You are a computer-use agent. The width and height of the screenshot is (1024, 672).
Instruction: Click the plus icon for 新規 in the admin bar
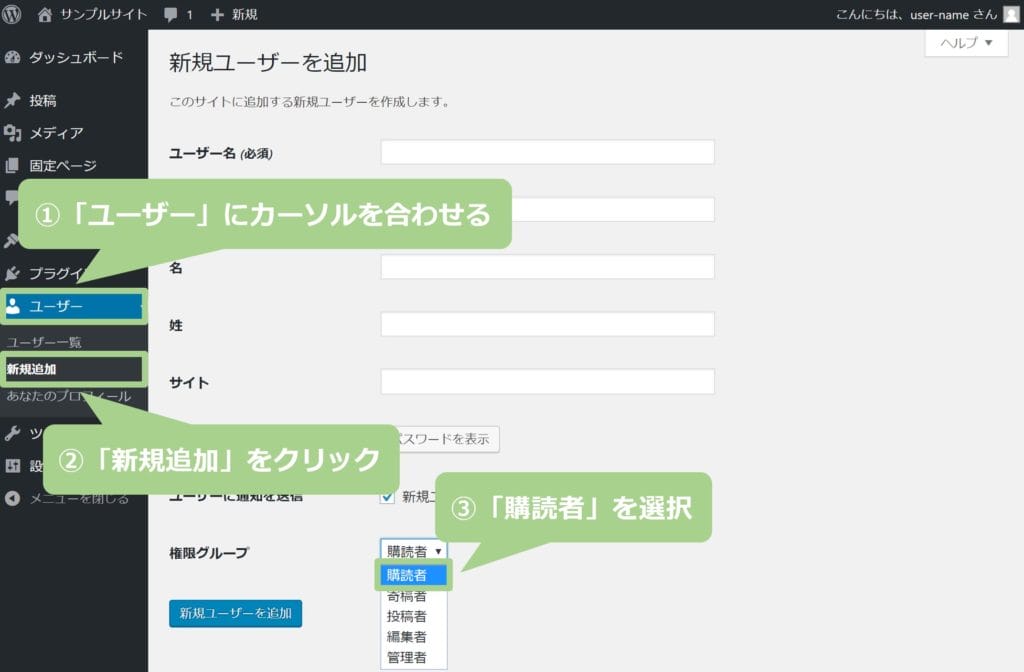pos(218,14)
